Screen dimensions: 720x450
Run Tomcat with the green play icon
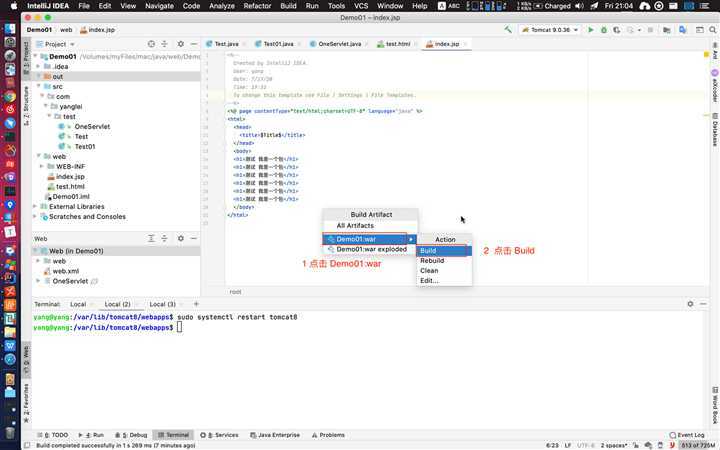click(591, 30)
